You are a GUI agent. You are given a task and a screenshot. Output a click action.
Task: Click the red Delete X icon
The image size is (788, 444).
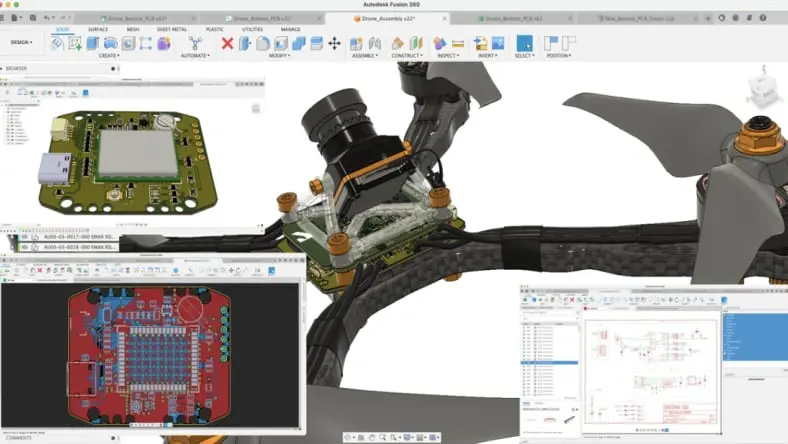point(227,43)
